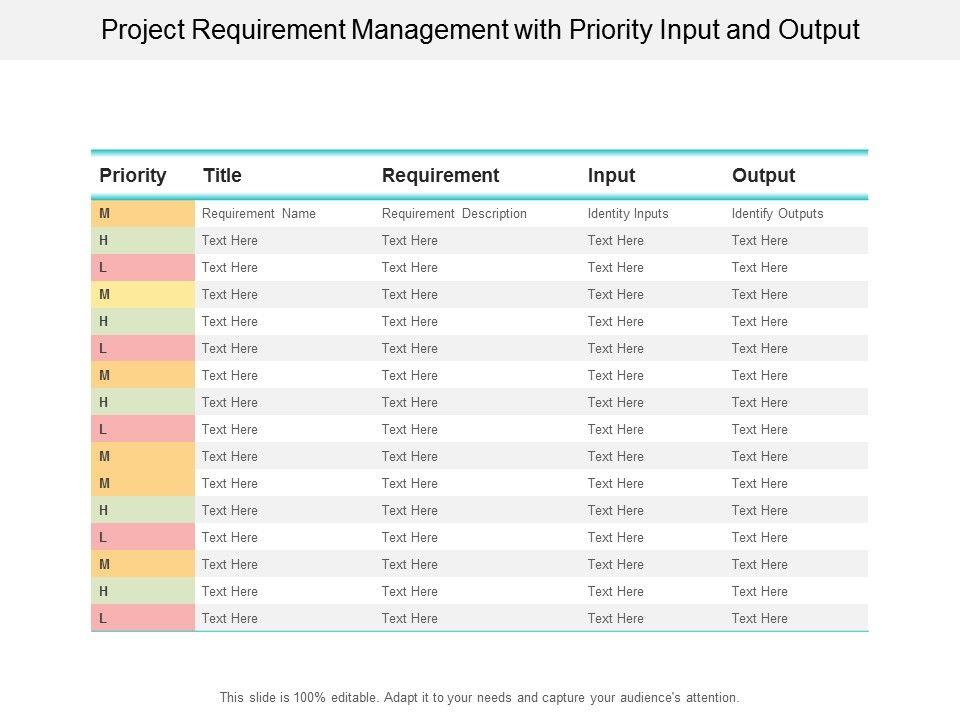960x720 pixels.
Task: Click the orange M cell in first row
Action: [143, 214]
